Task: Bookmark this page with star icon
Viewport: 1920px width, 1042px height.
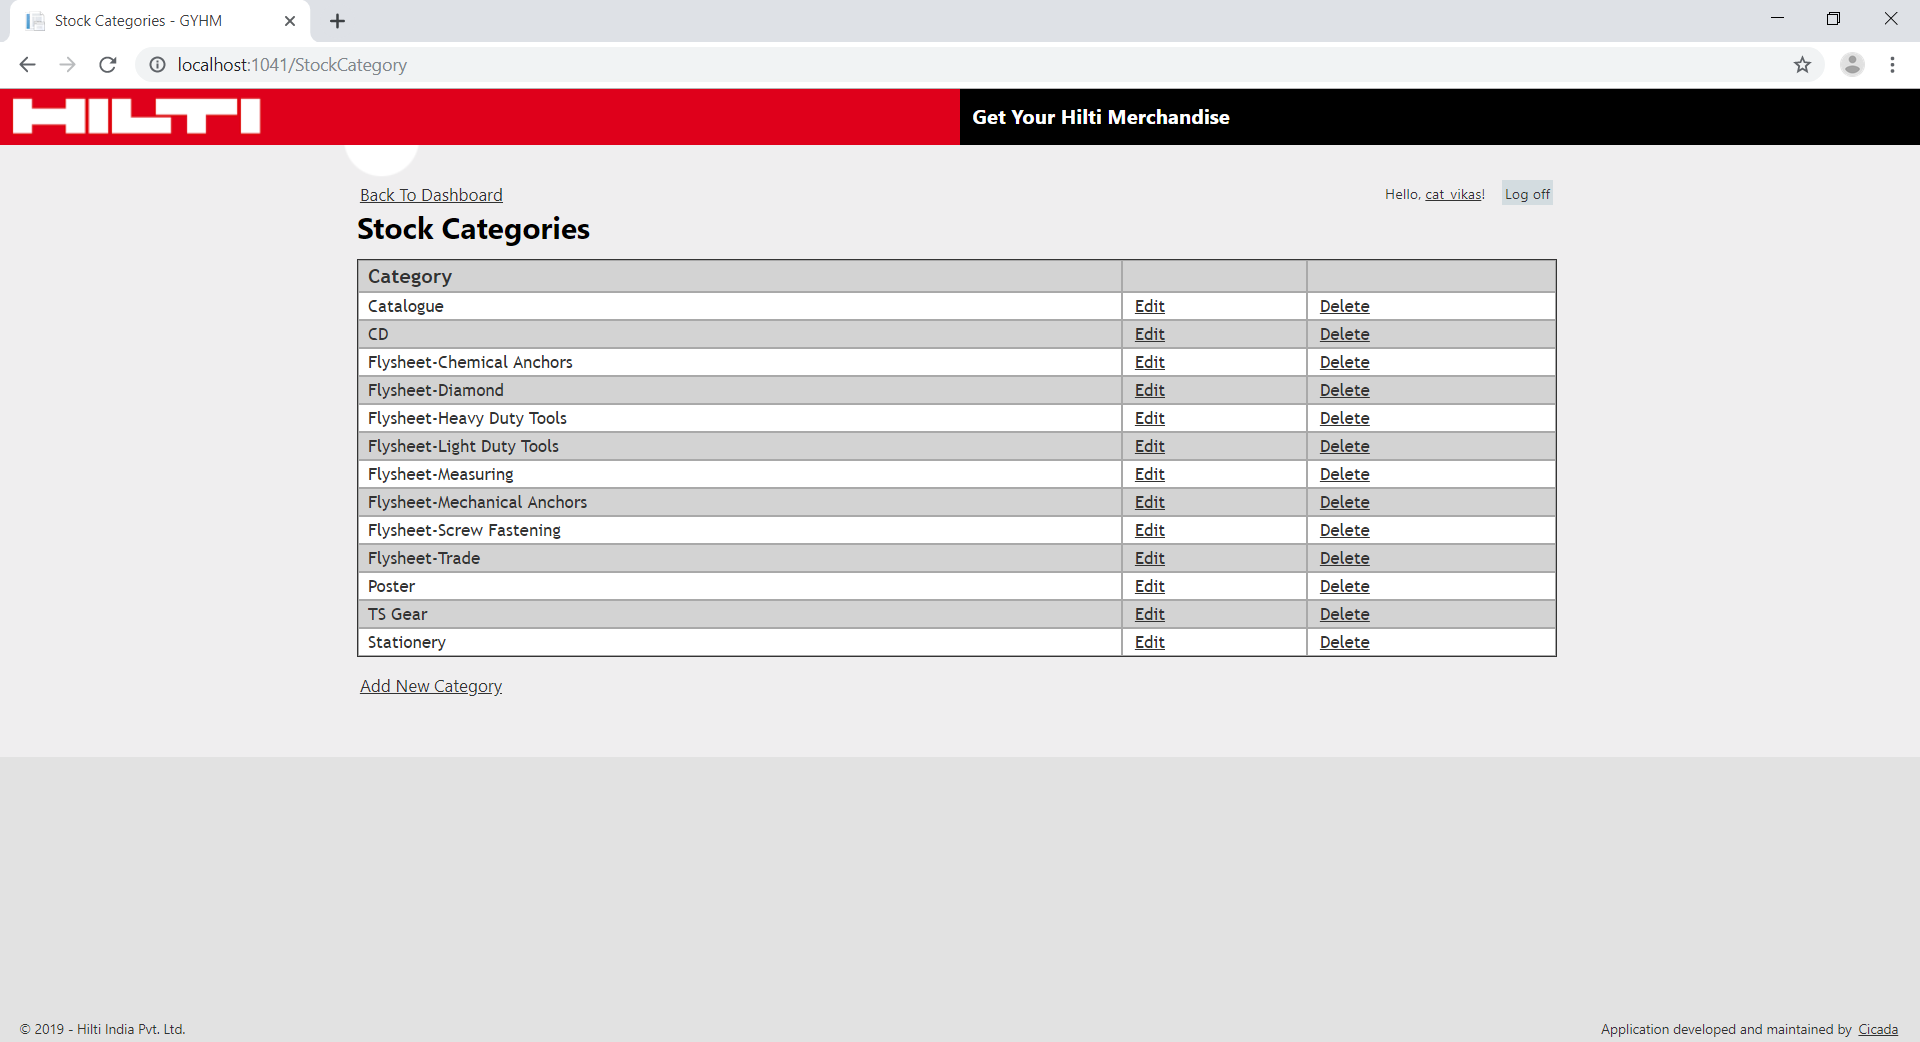Action: pyautogui.click(x=1802, y=65)
